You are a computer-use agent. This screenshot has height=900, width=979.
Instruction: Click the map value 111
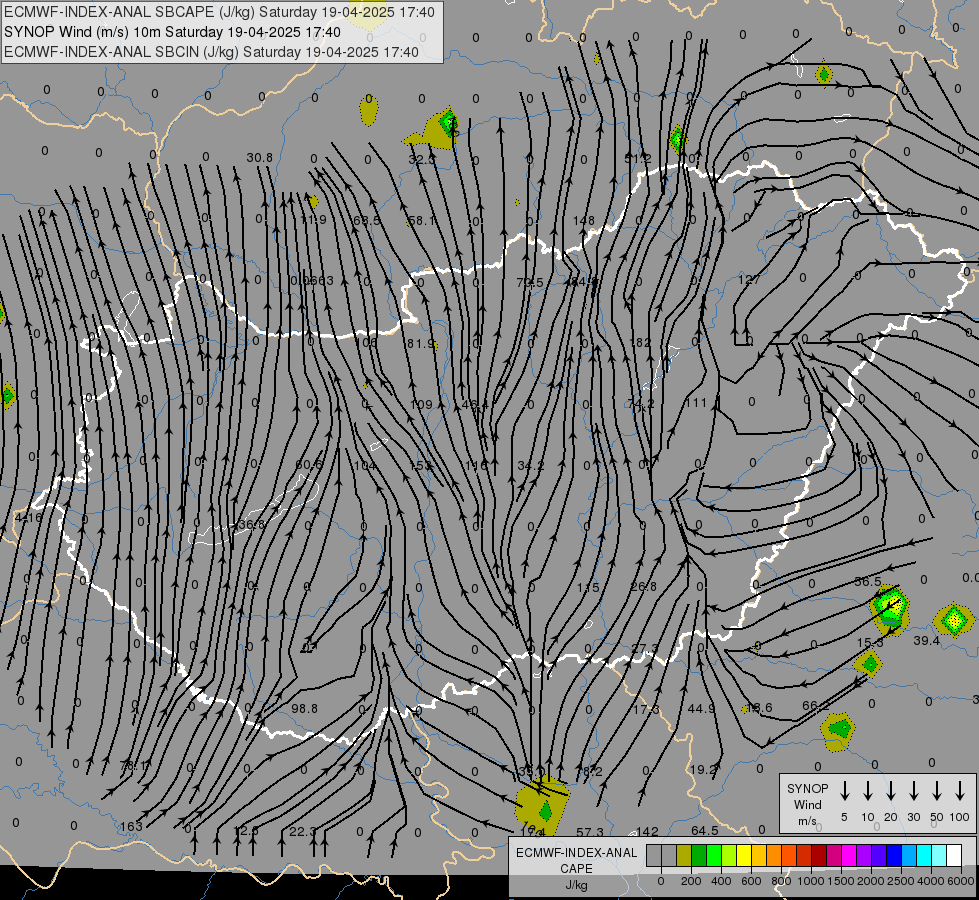pyautogui.click(x=696, y=403)
